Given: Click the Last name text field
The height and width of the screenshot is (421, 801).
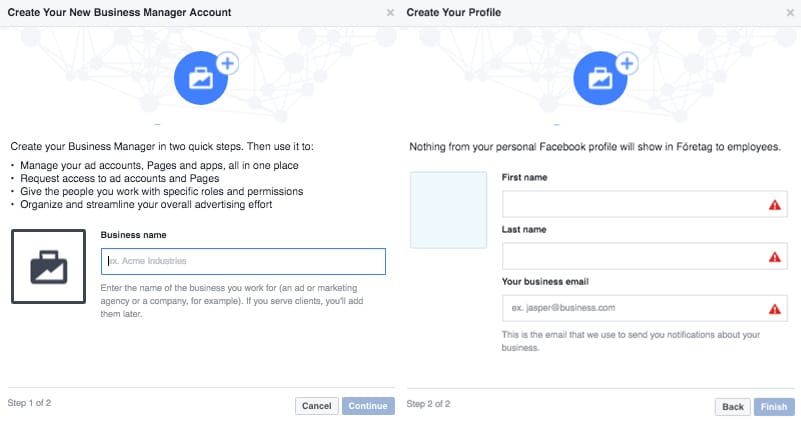Looking at the screenshot, I should click(645, 256).
